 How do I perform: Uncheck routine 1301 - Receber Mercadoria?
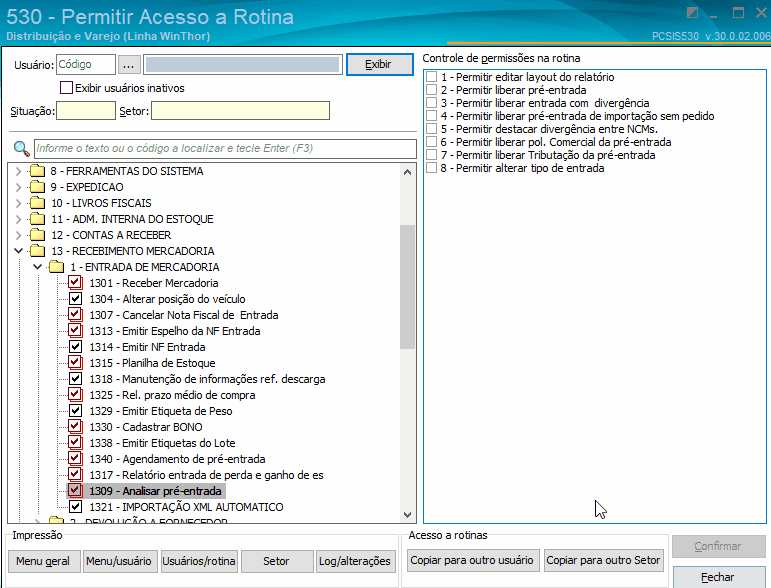tap(75, 283)
